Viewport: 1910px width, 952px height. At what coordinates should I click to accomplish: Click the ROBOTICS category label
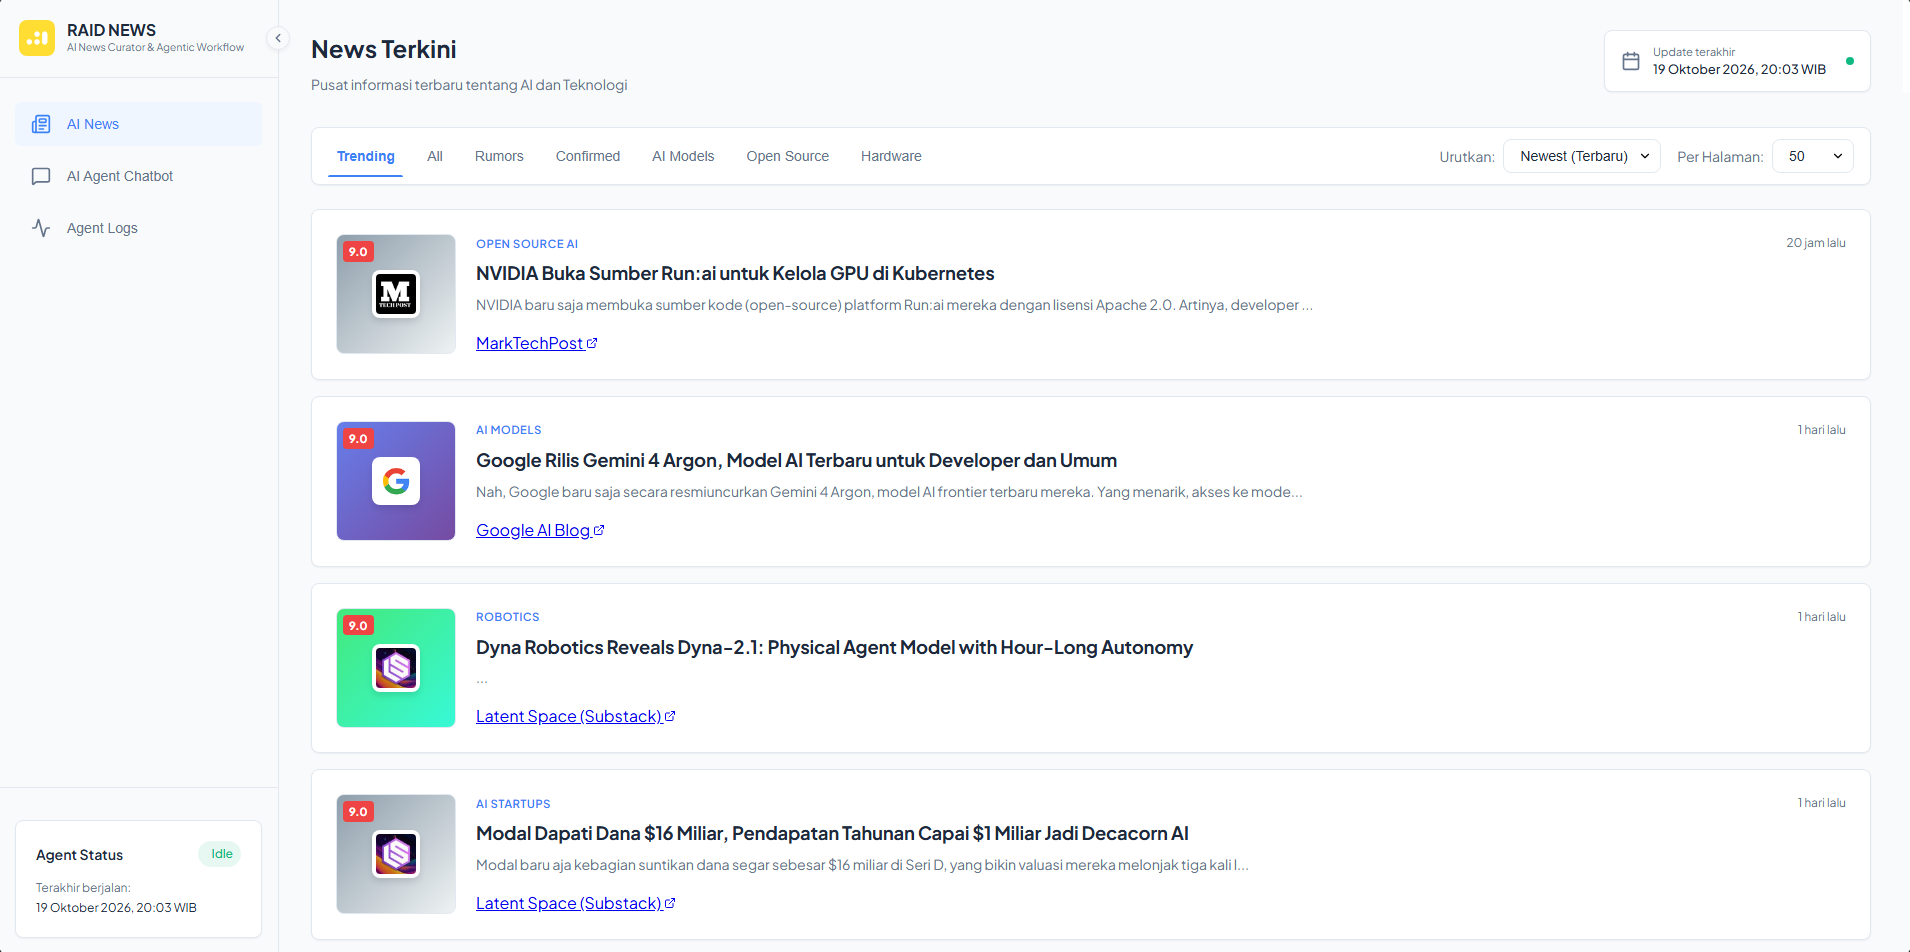tap(508, 617)
